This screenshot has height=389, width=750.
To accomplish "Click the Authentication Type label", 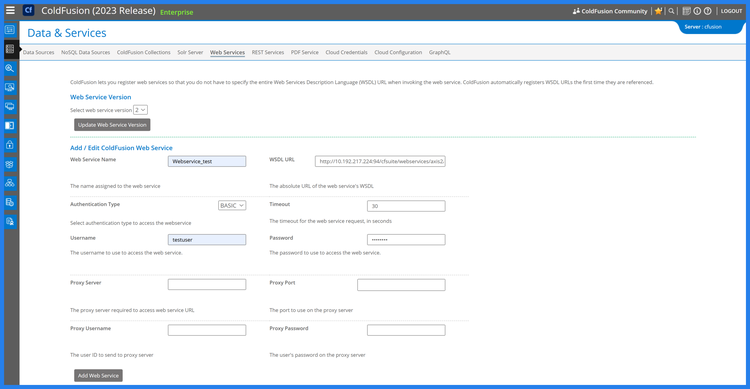I will (x=95, y=204).
